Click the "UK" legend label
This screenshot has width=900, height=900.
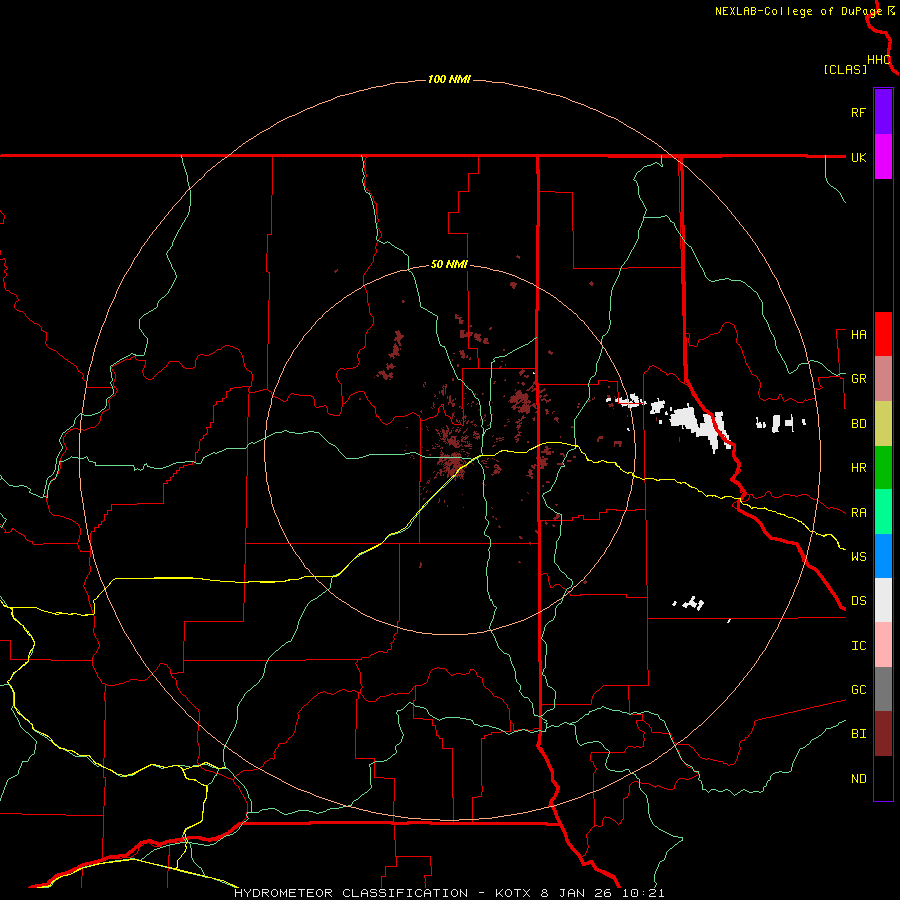click(x=858, y=157)
